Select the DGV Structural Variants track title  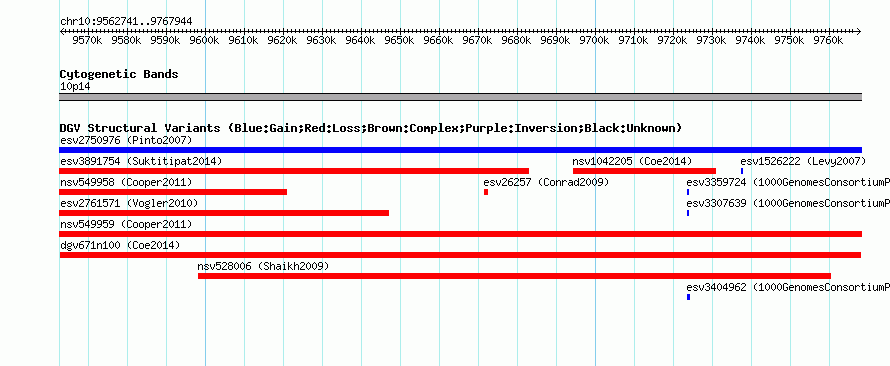point(371,128)
